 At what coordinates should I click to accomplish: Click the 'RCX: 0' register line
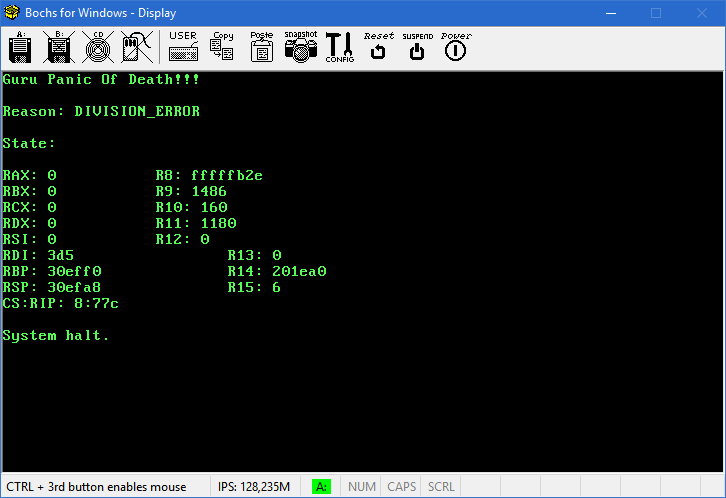click(x=29, y=207)
